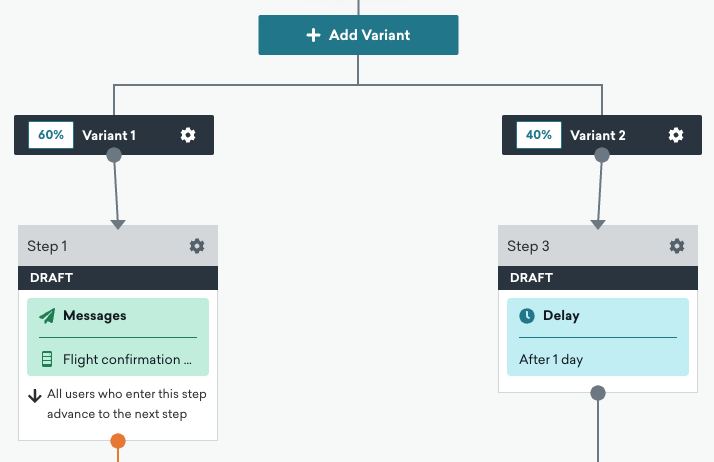Click the paper plane Messages icon
Image resolution: width=714 pixels, height=462 pixels.
coord(47,315)
